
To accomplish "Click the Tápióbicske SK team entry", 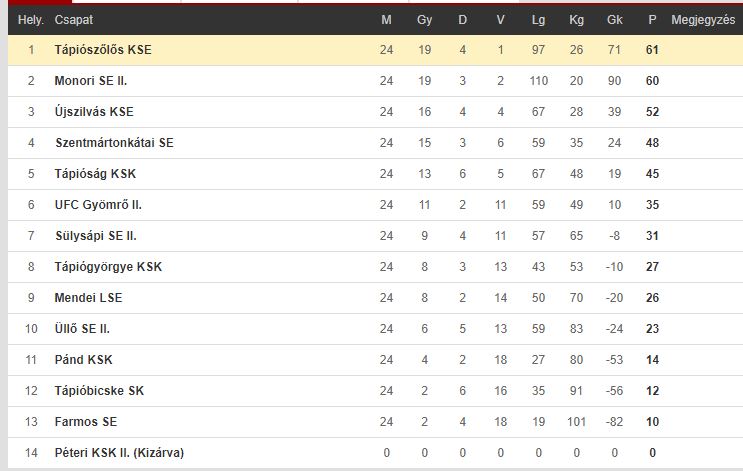I will coord(99,391).
